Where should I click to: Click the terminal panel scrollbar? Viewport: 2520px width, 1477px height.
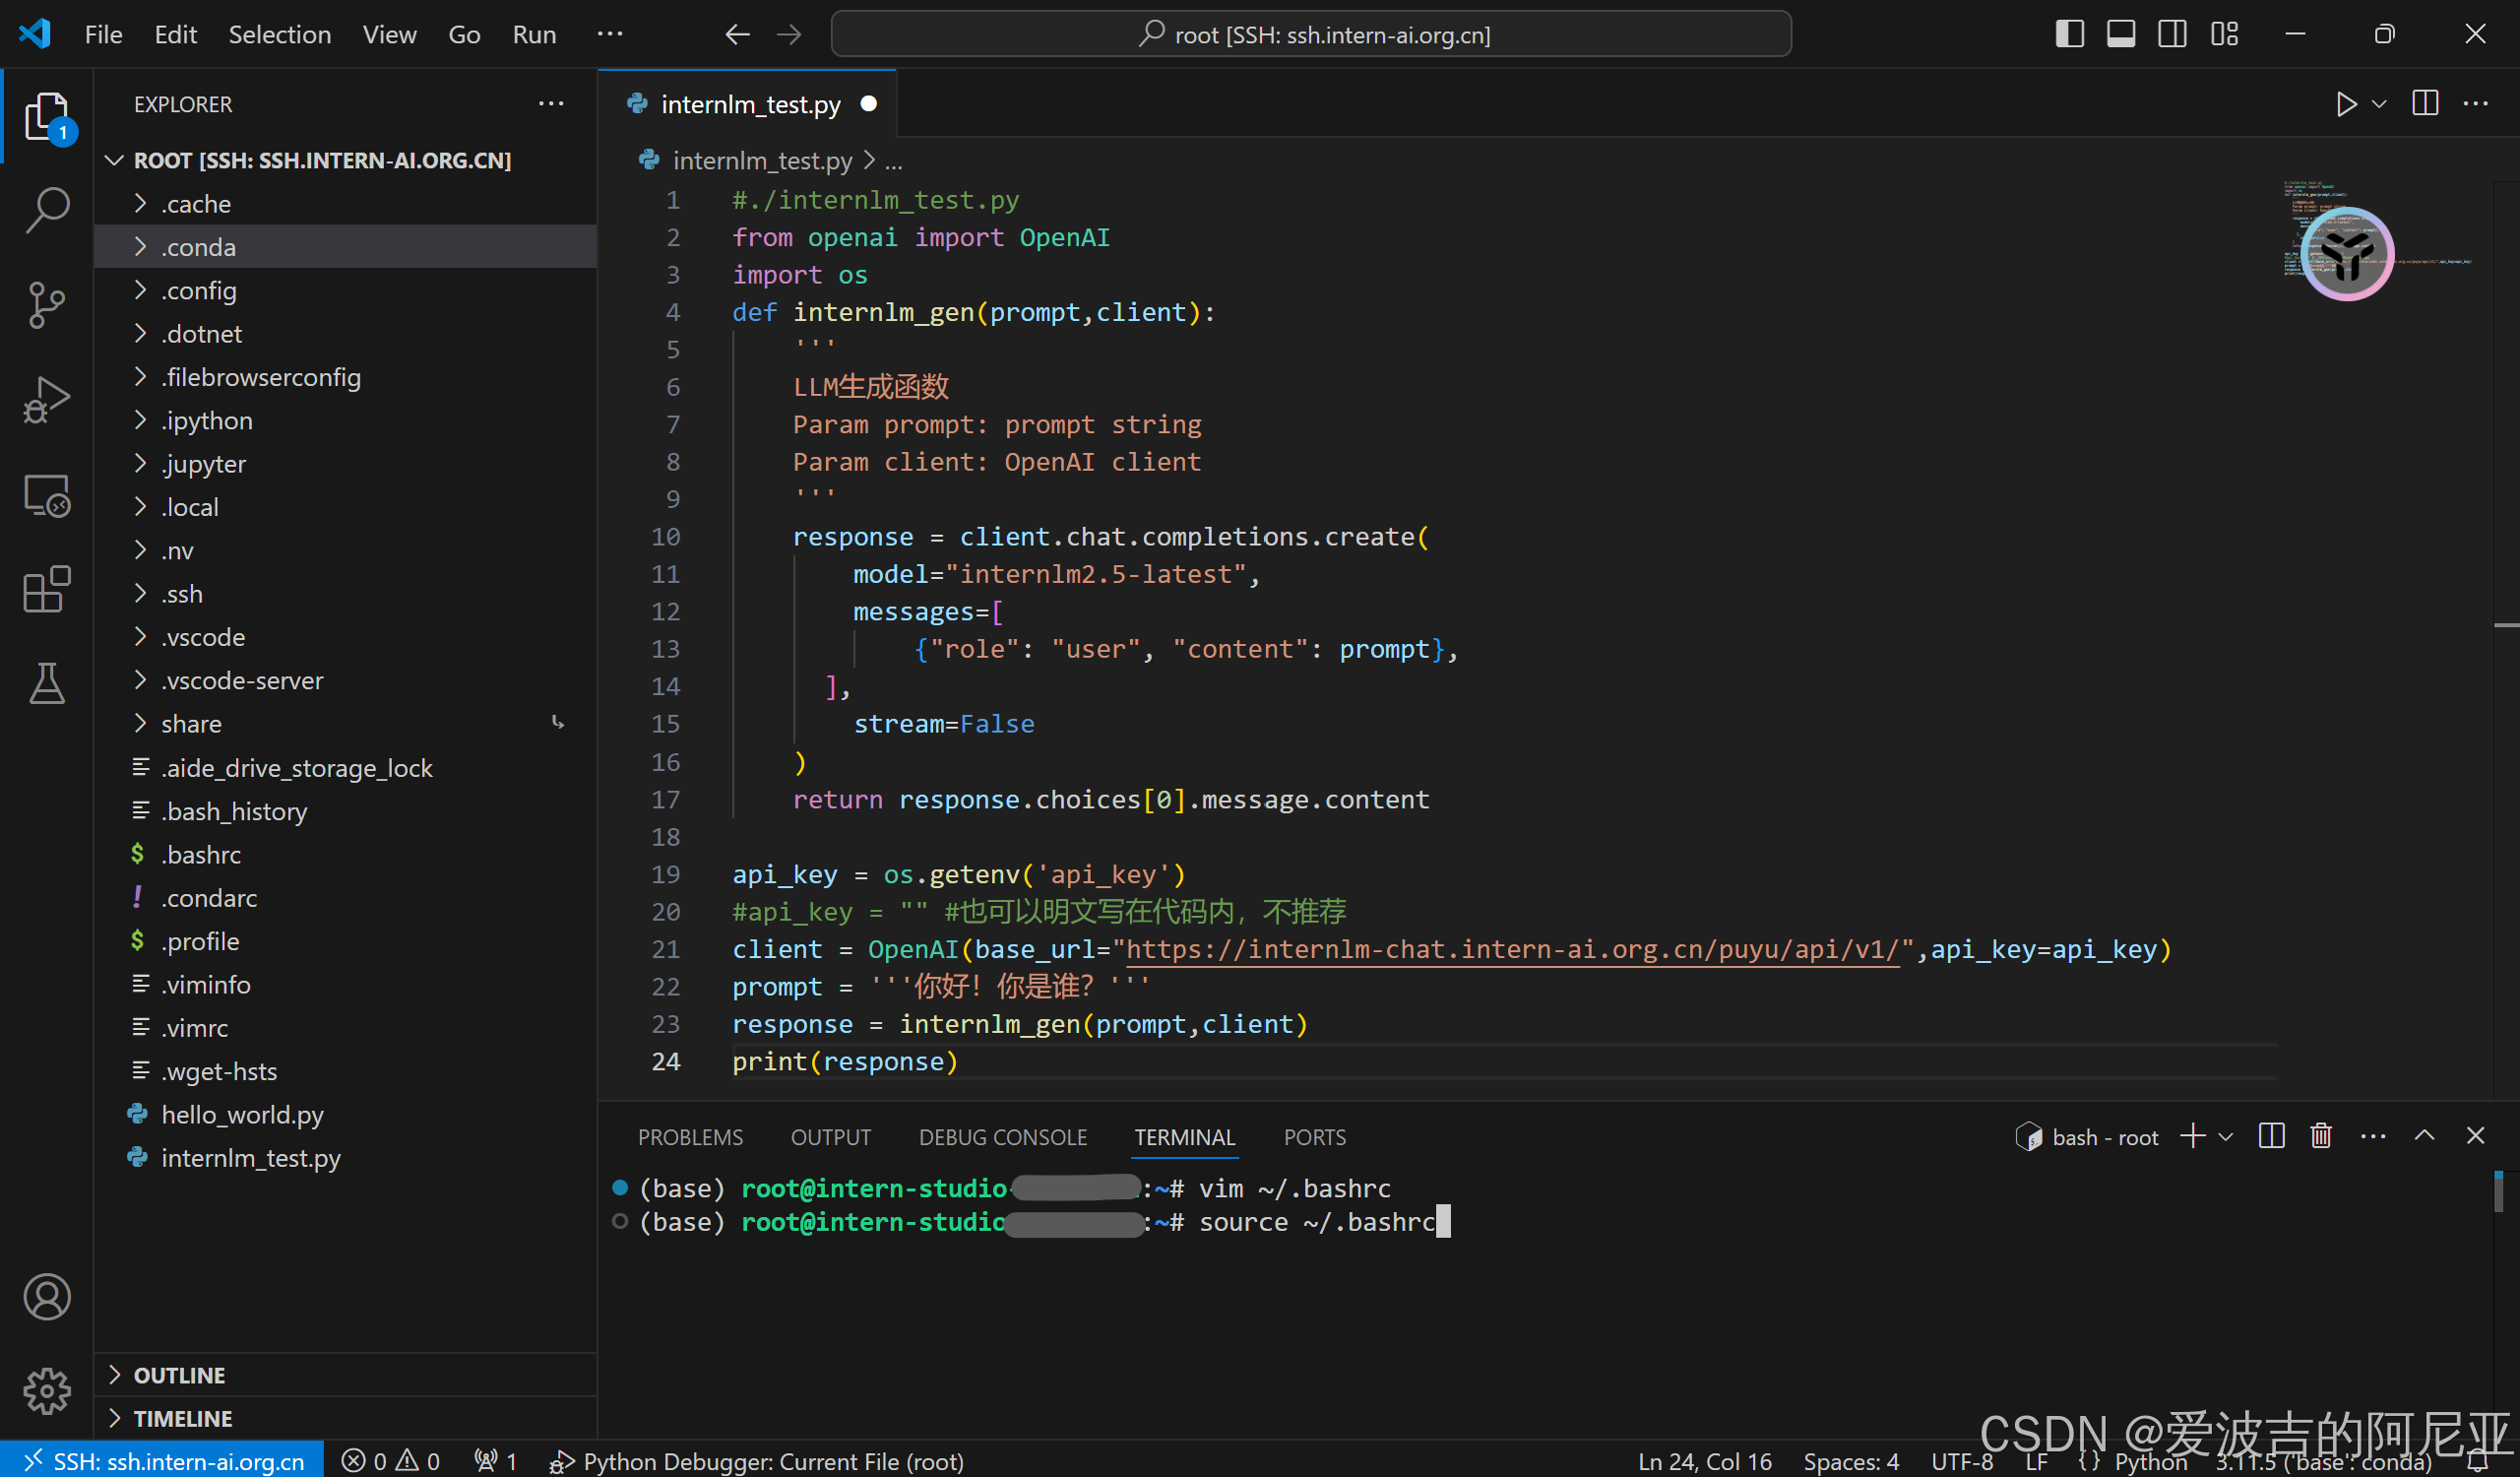(2497, 1192)
